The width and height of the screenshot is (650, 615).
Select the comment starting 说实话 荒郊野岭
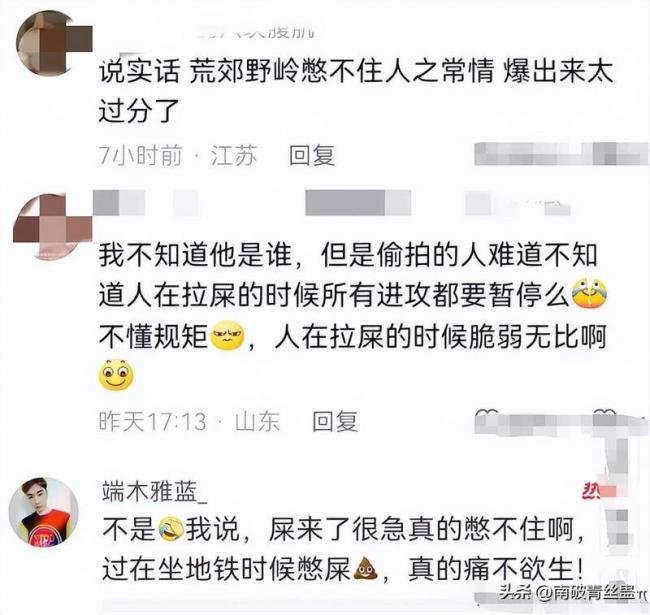356,91
